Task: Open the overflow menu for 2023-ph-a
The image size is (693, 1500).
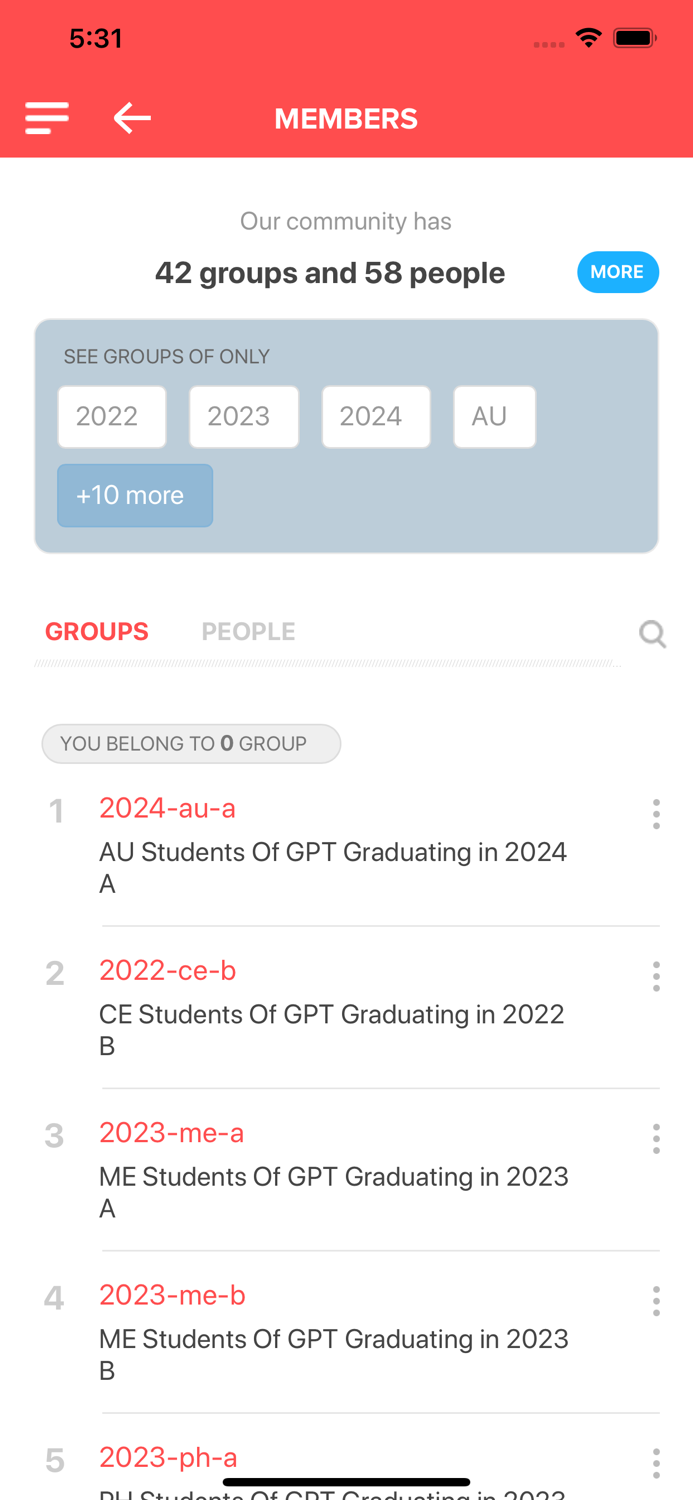Action: point(656,1463)
